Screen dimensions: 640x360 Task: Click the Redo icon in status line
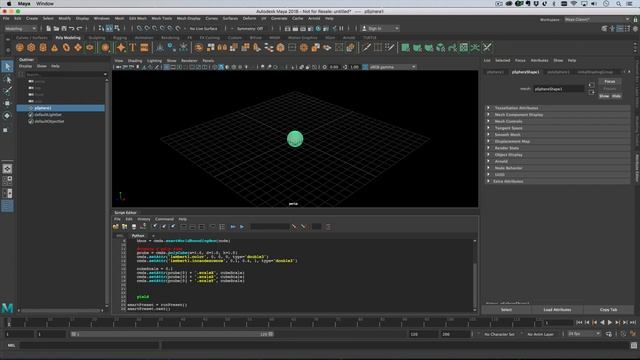coord(80,29)
